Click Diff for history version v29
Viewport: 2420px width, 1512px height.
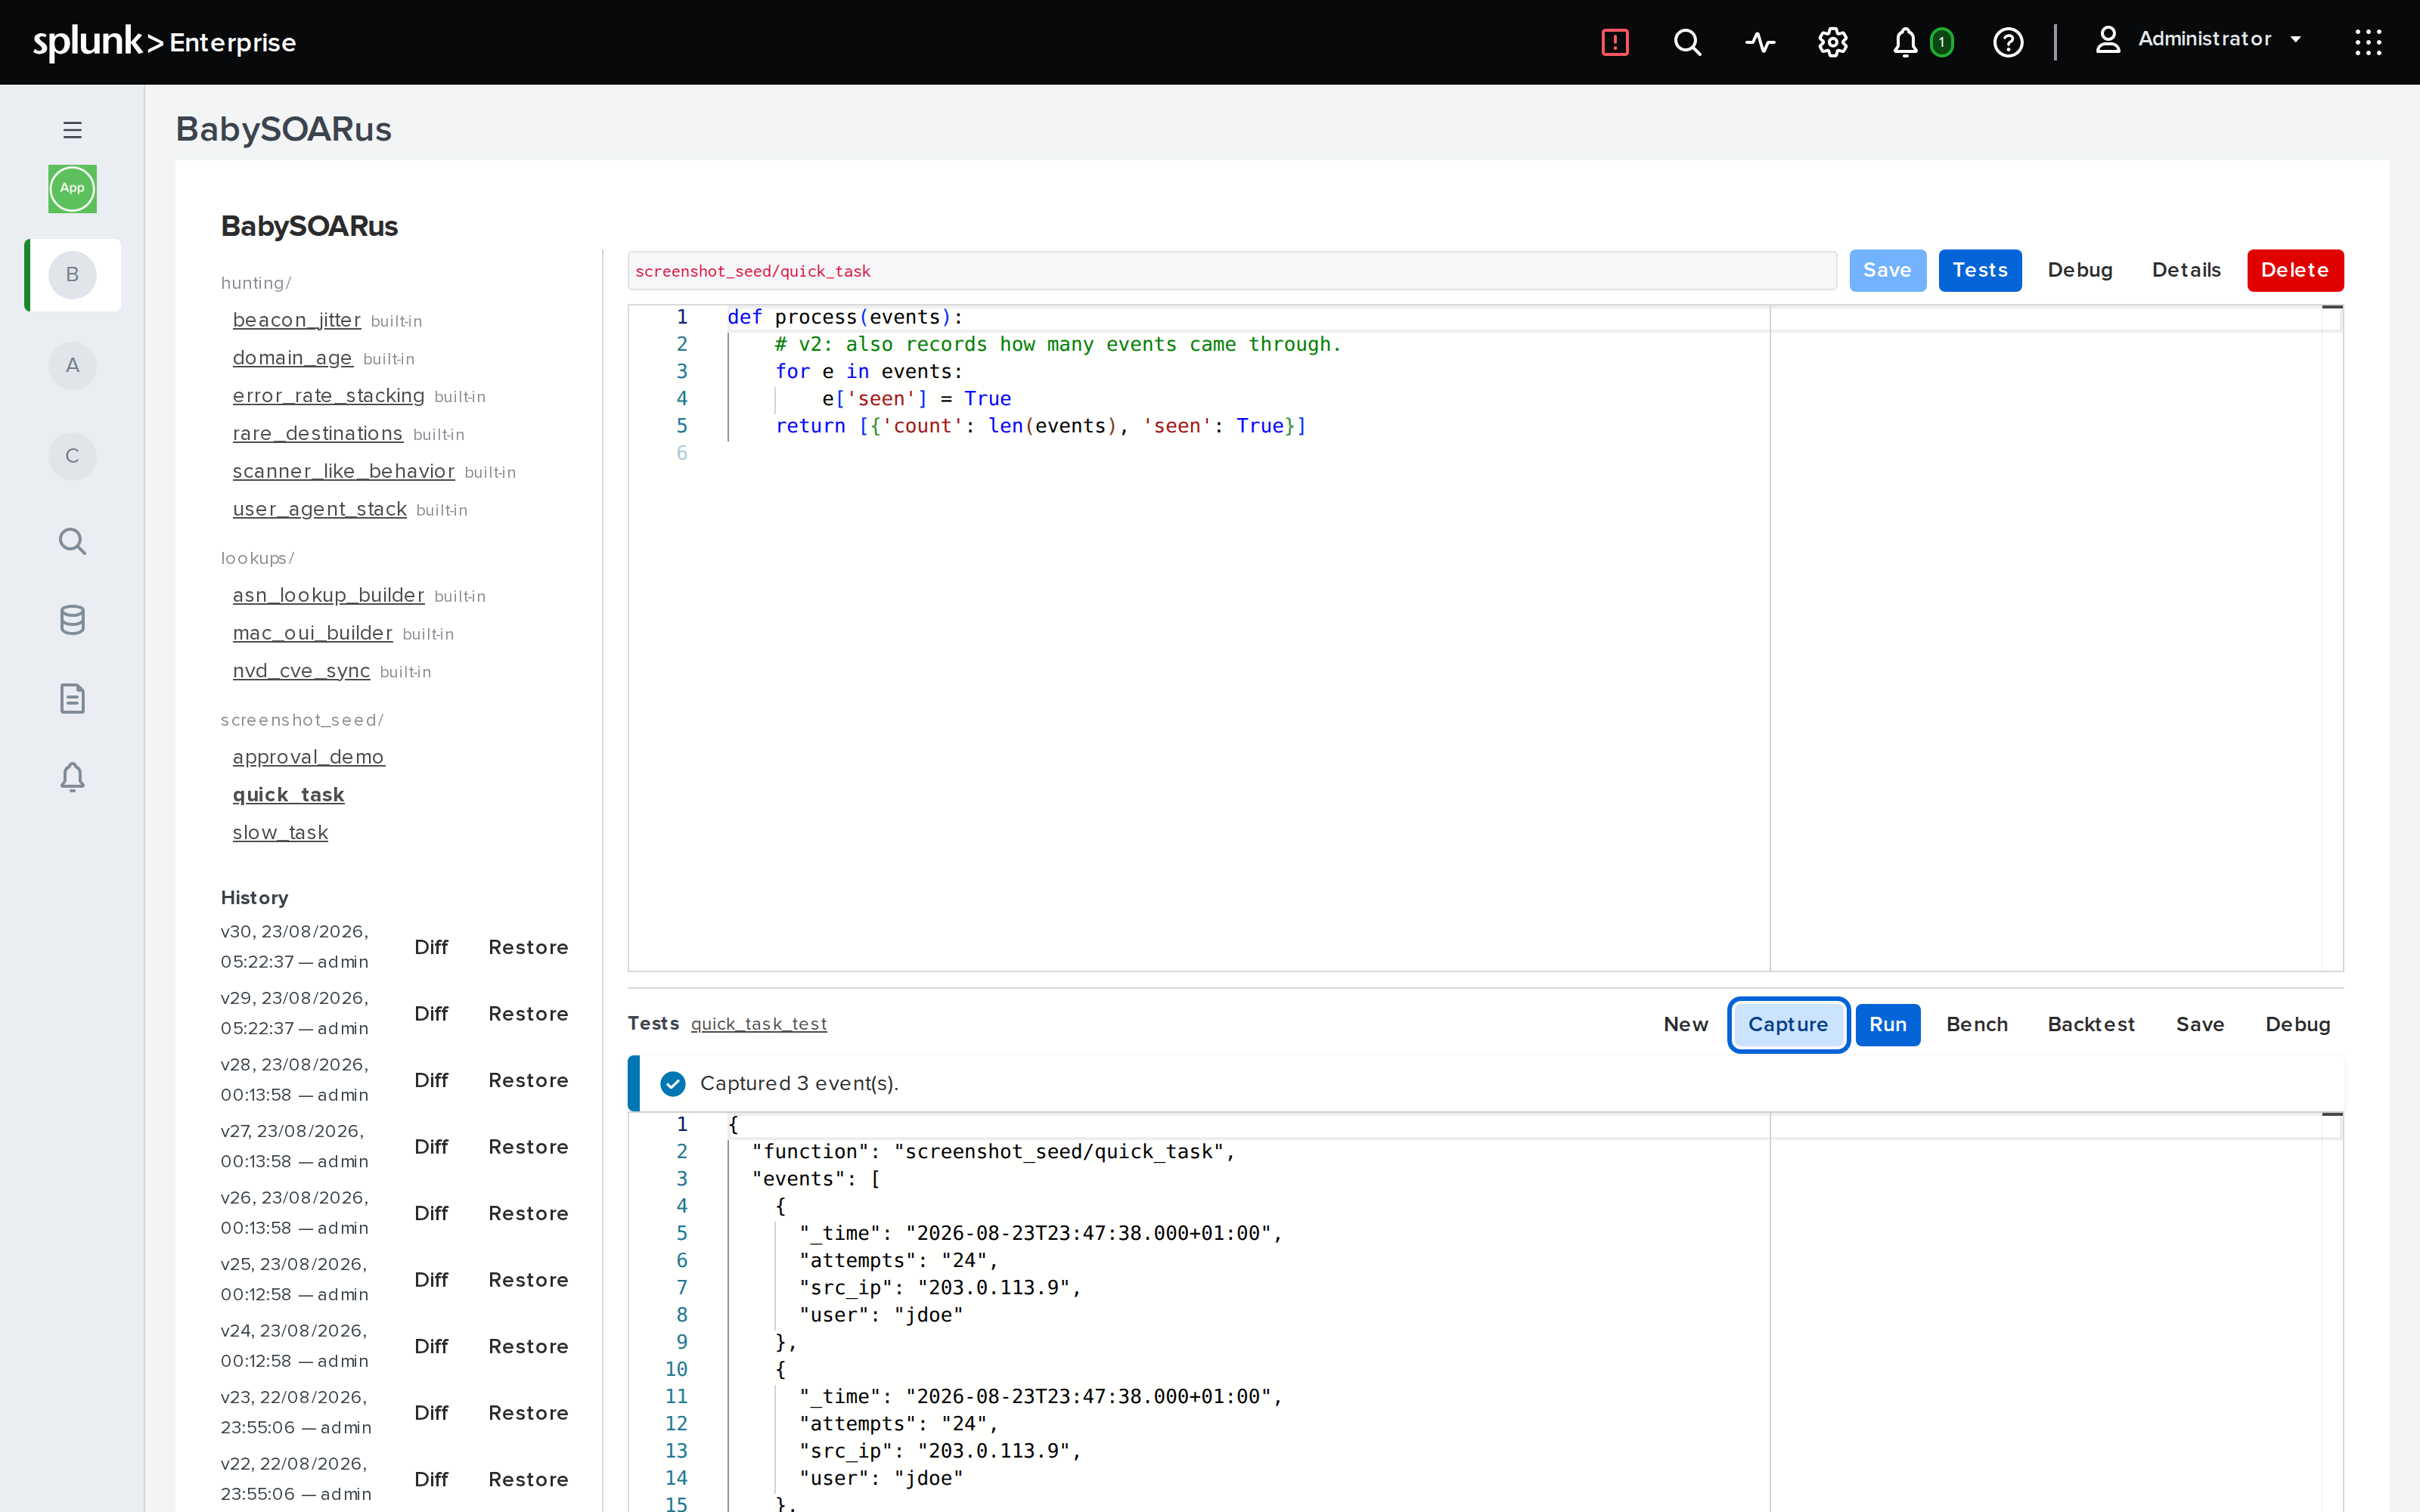point(431,1014)
